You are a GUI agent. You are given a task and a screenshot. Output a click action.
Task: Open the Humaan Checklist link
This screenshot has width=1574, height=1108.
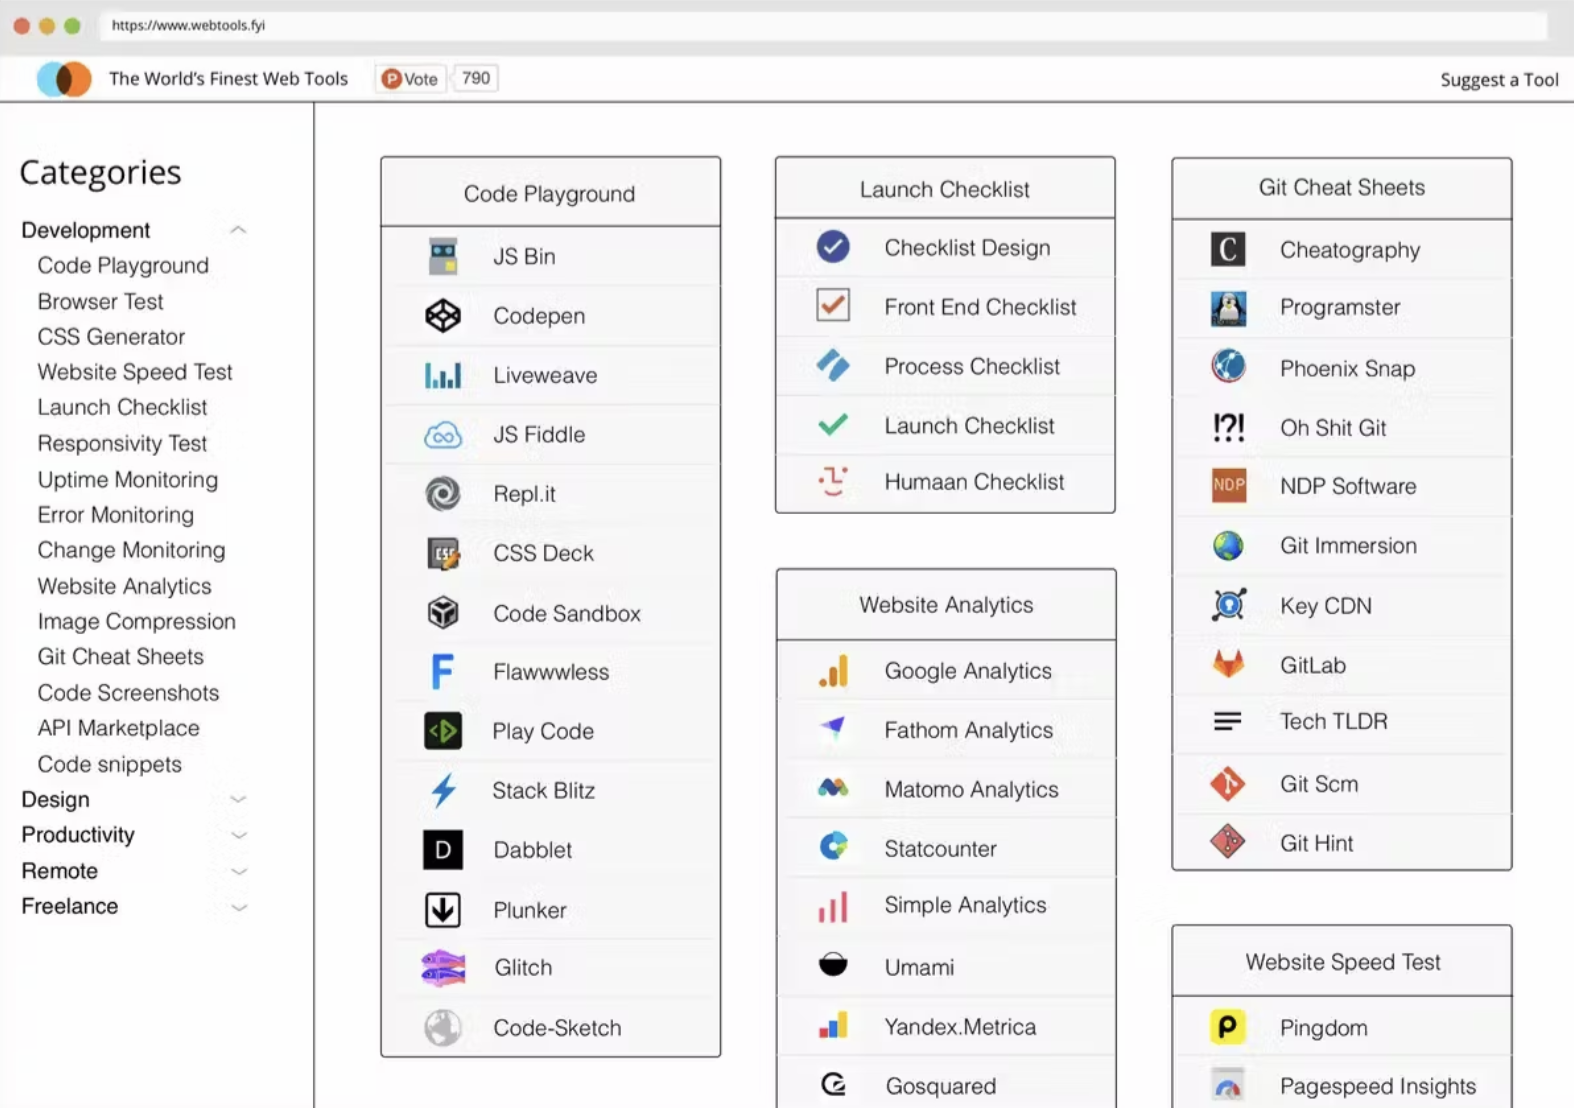973,482
